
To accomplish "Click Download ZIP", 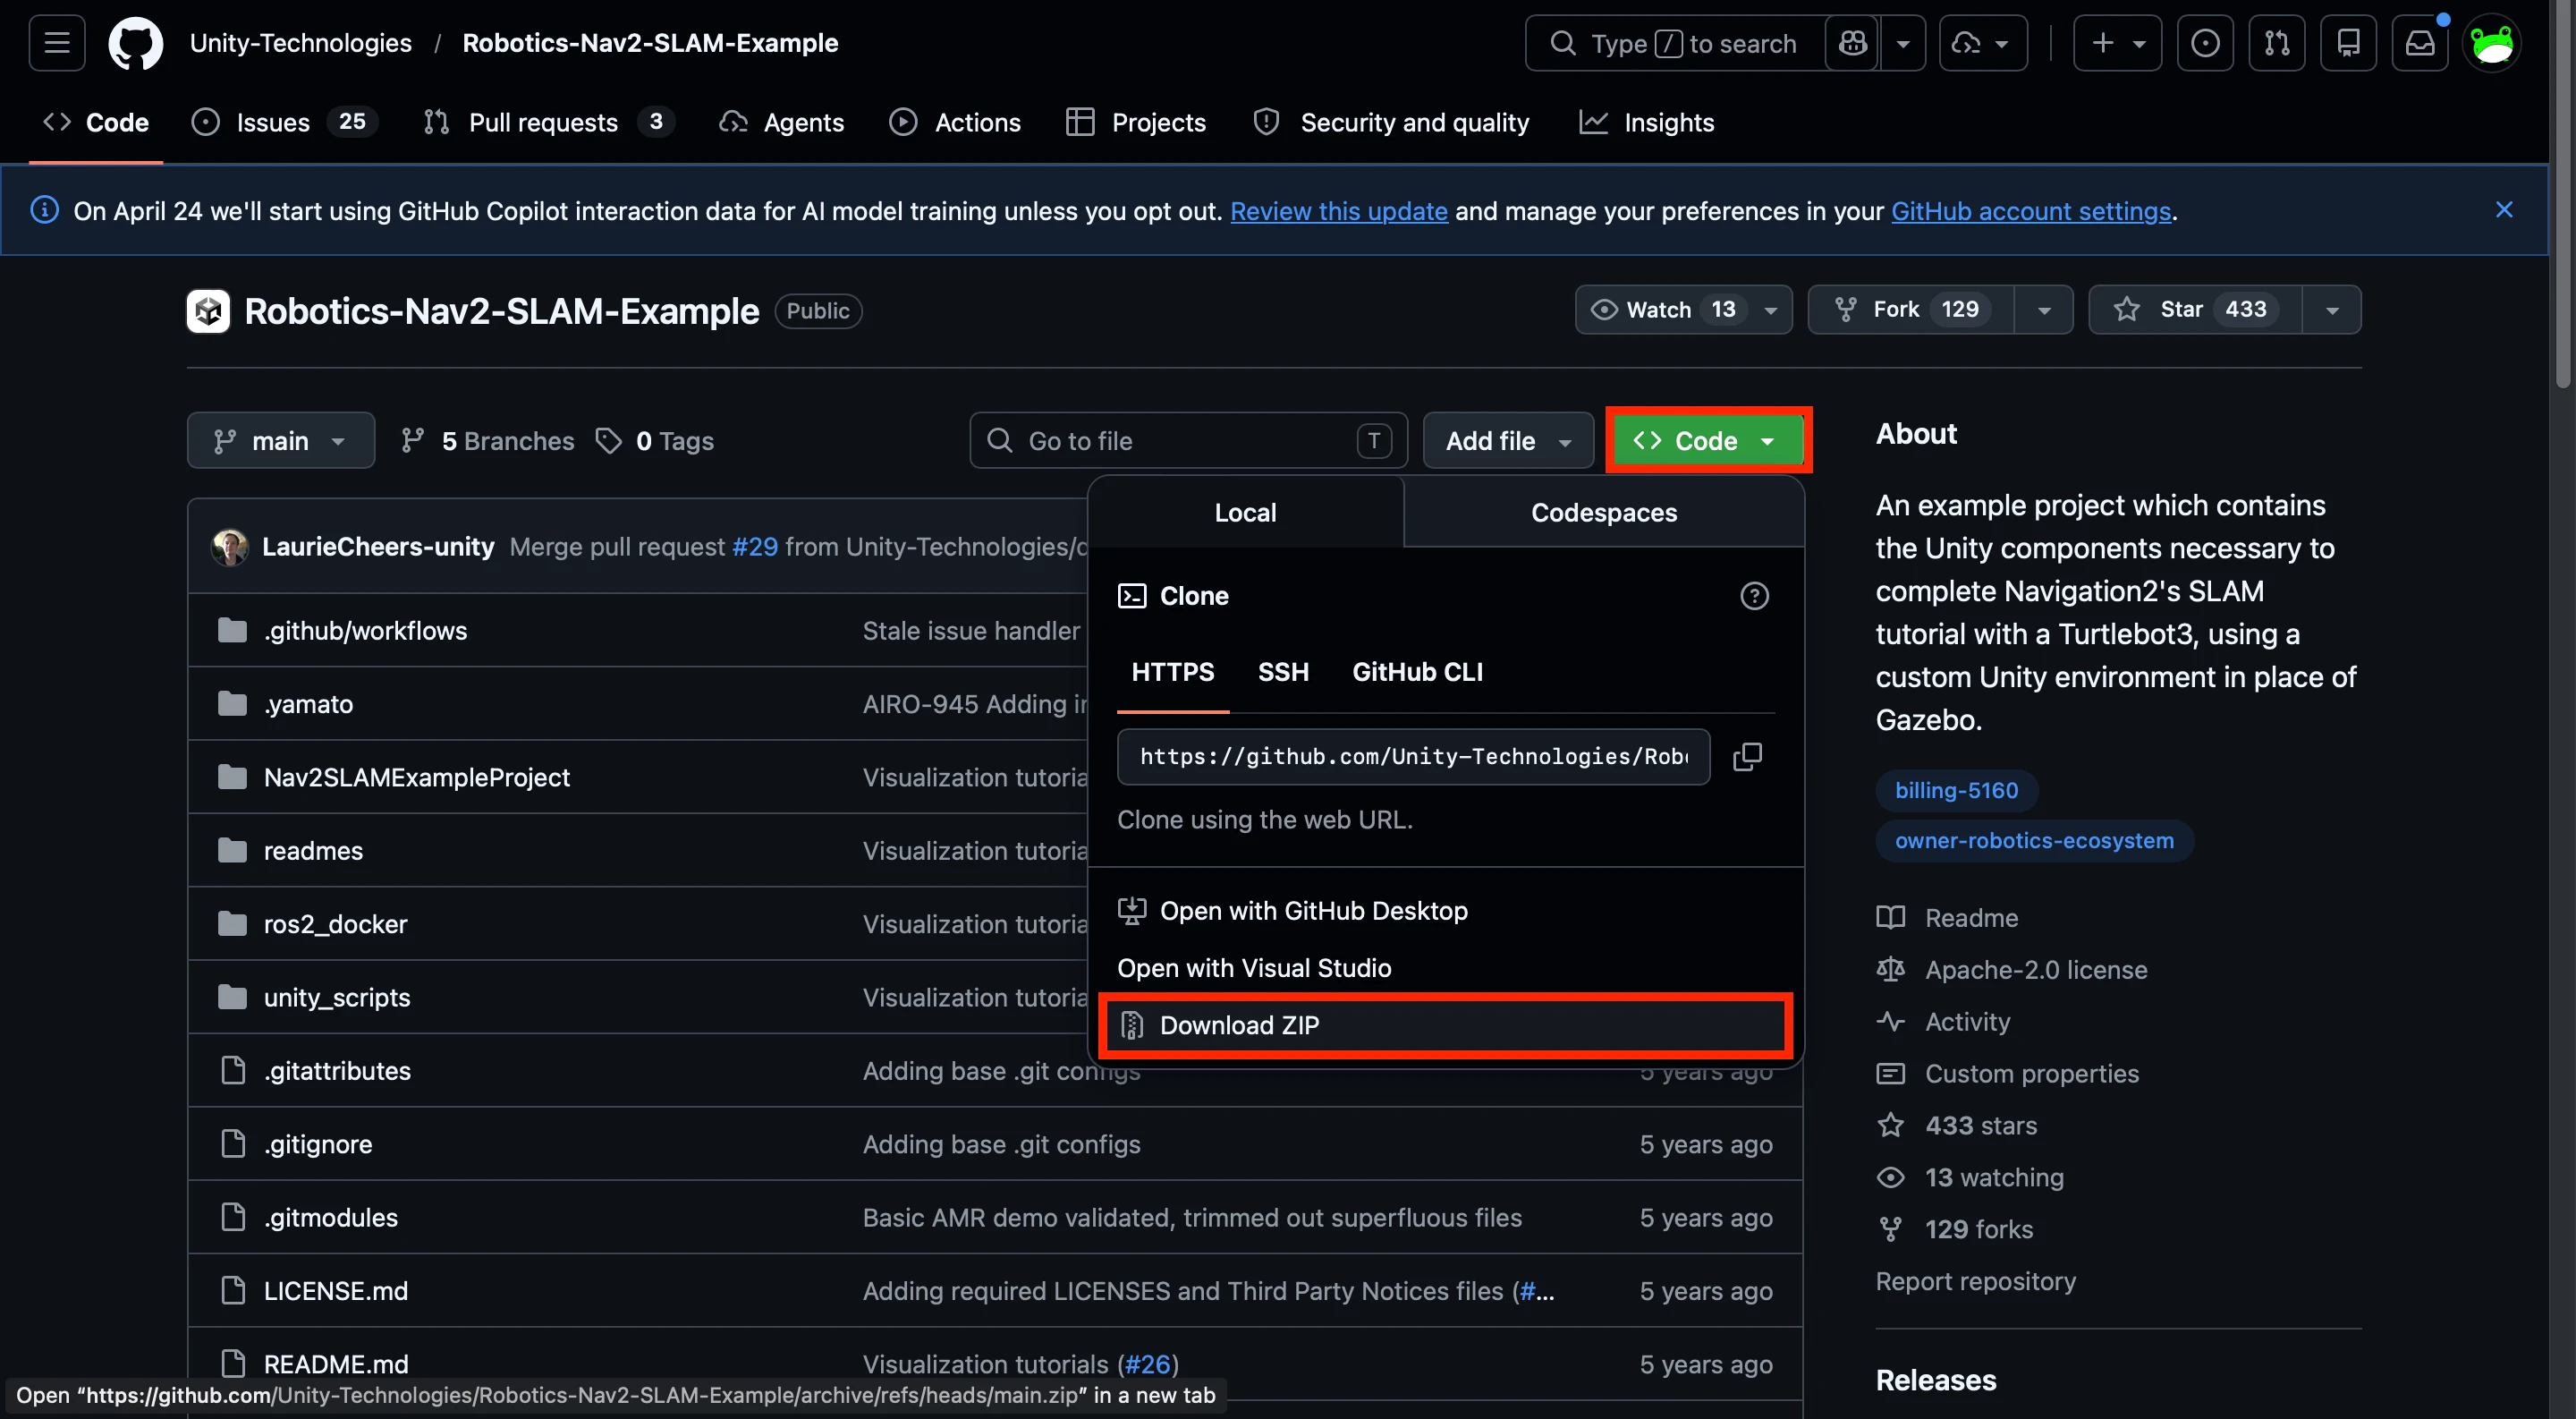I will (x=1445, y=1025).
